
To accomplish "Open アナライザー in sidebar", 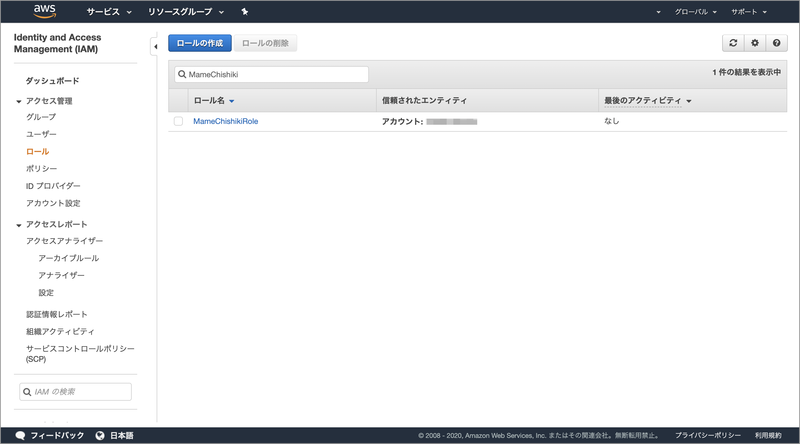I will click(61, 276).
